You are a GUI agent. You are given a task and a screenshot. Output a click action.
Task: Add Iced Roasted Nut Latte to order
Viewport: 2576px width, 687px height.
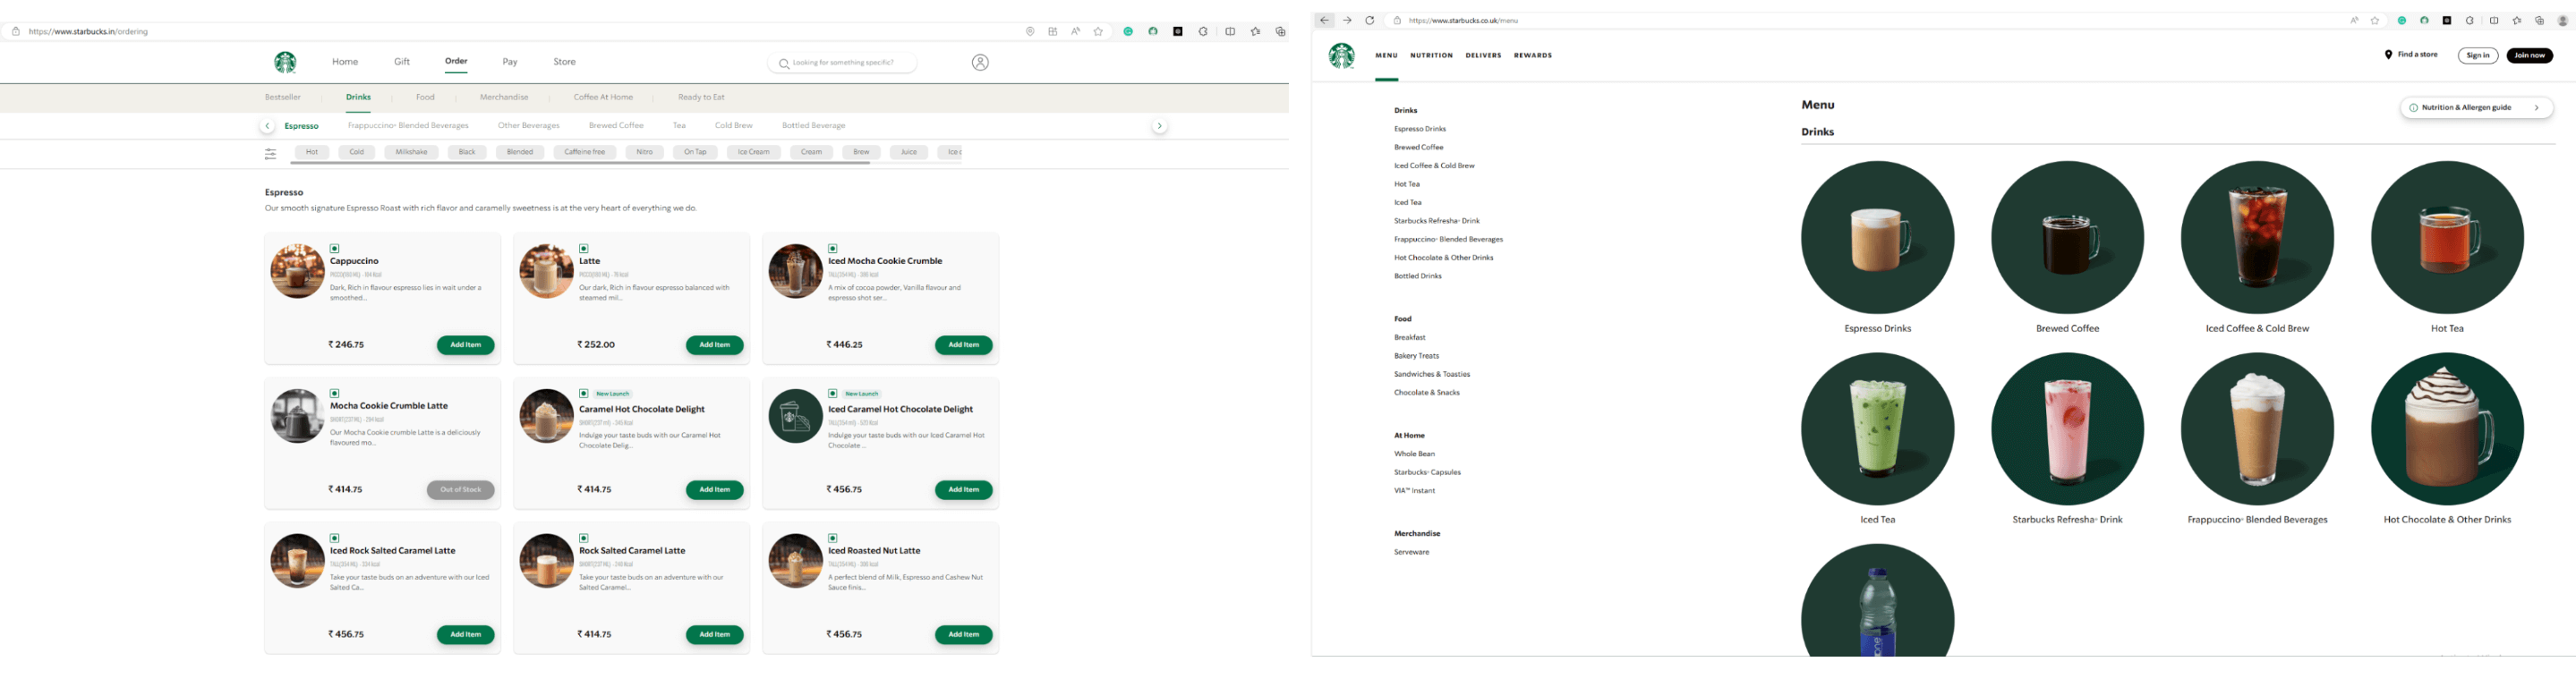coord(963,635)
